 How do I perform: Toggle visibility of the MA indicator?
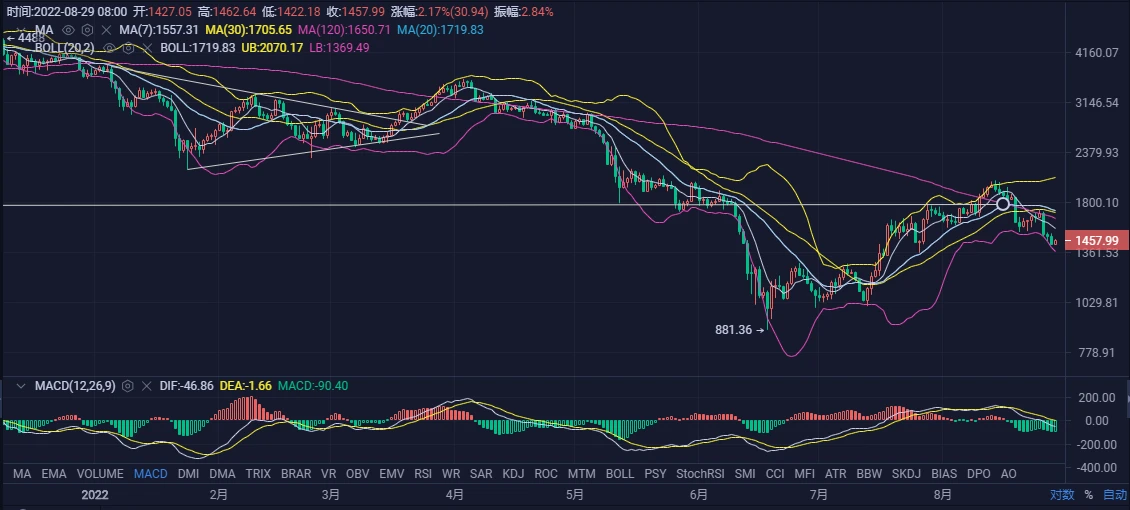pos(68,30)
